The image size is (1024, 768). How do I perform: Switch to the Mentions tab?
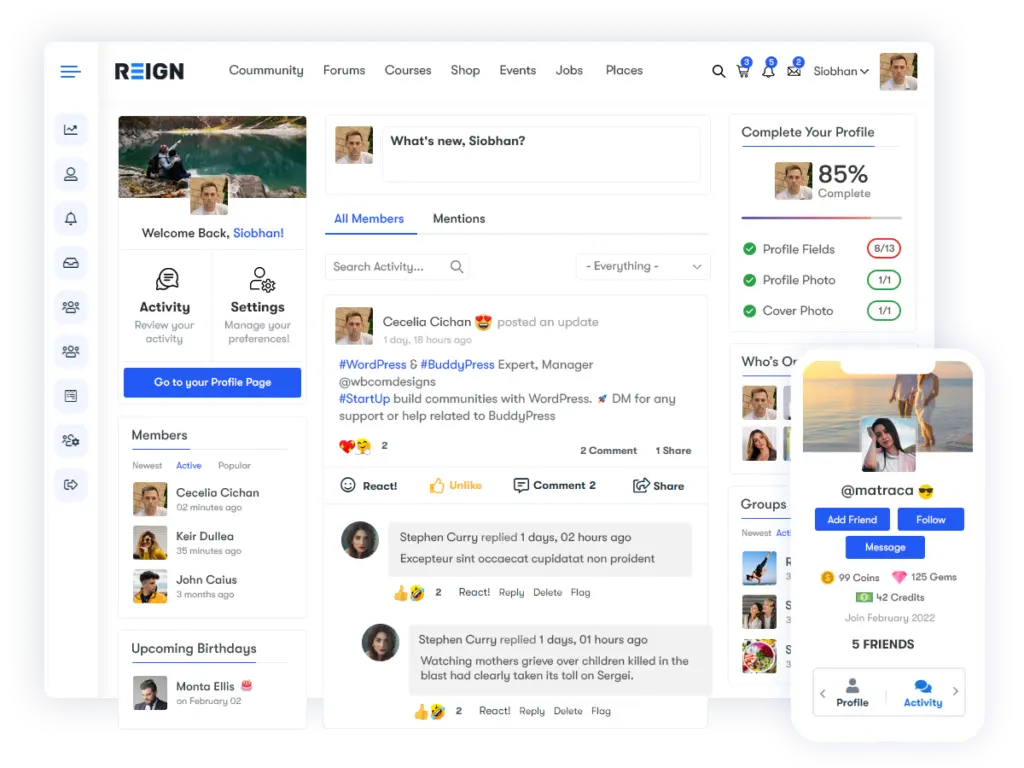click(458, 219)
